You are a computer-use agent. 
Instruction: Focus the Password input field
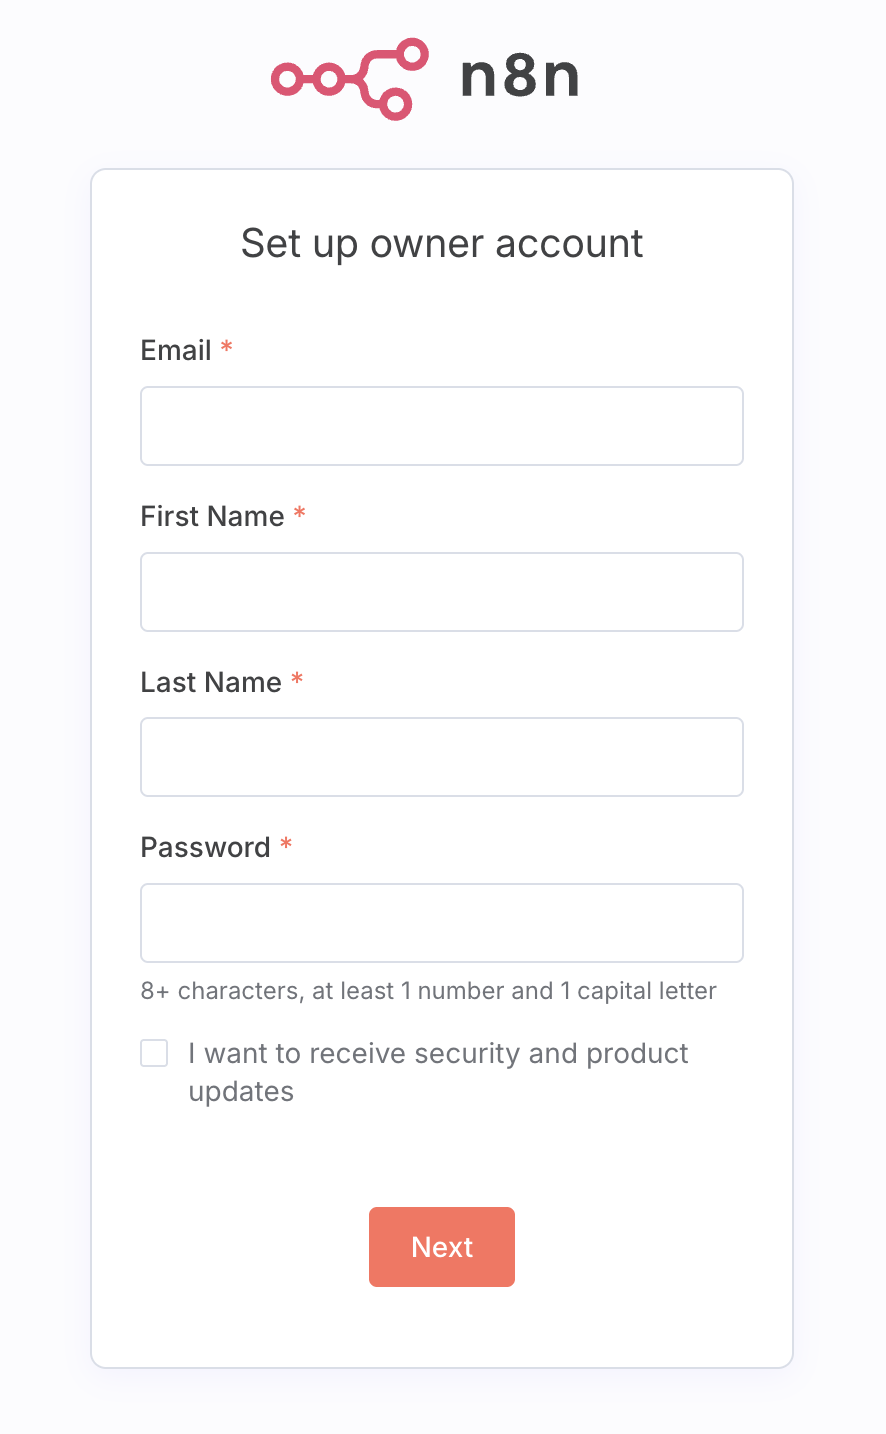tap(442, 923)
